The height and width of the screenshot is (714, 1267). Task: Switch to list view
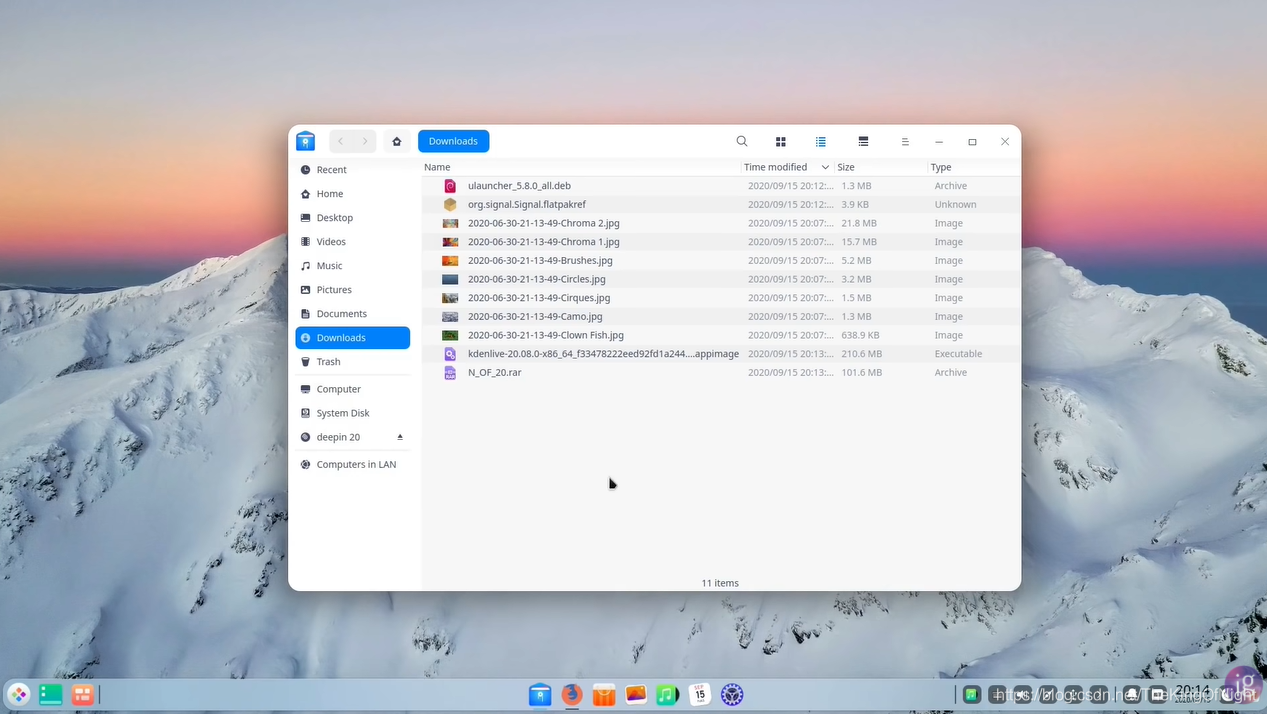pyautogui.click(x=821, y=141)
